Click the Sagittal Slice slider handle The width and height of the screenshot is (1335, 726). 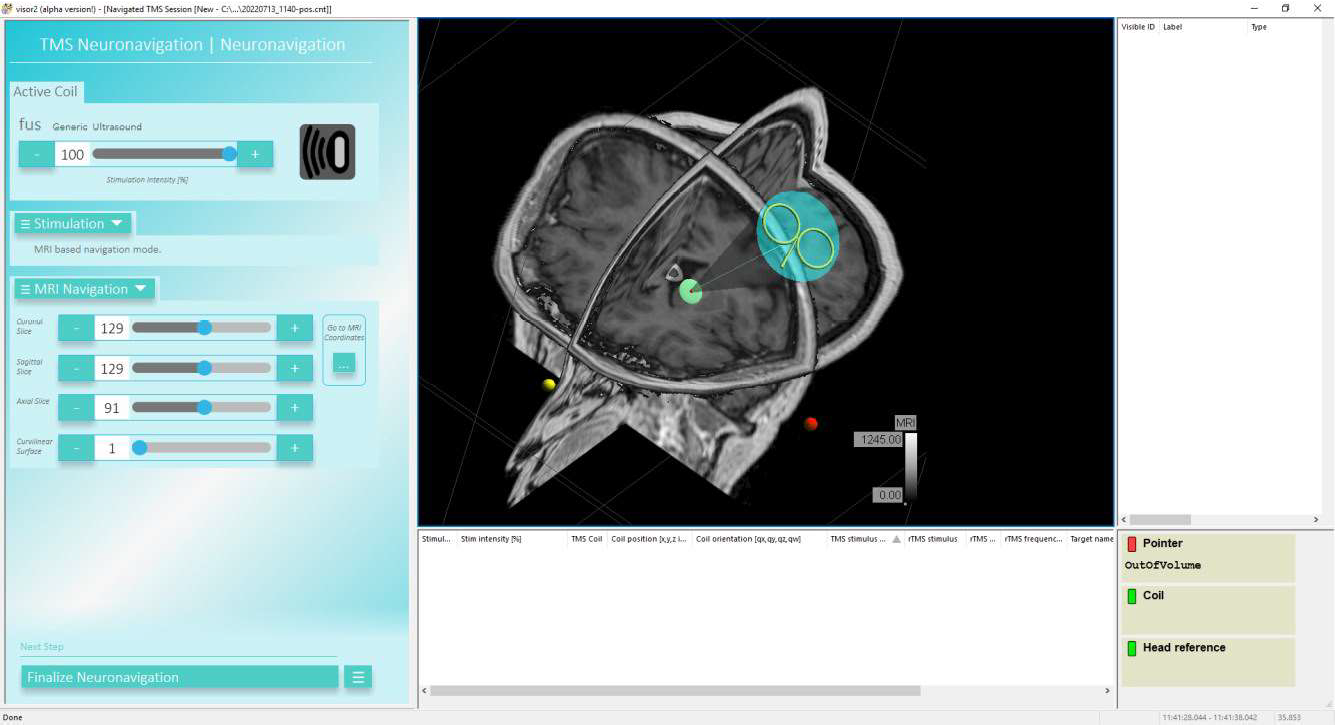(204, 368)
